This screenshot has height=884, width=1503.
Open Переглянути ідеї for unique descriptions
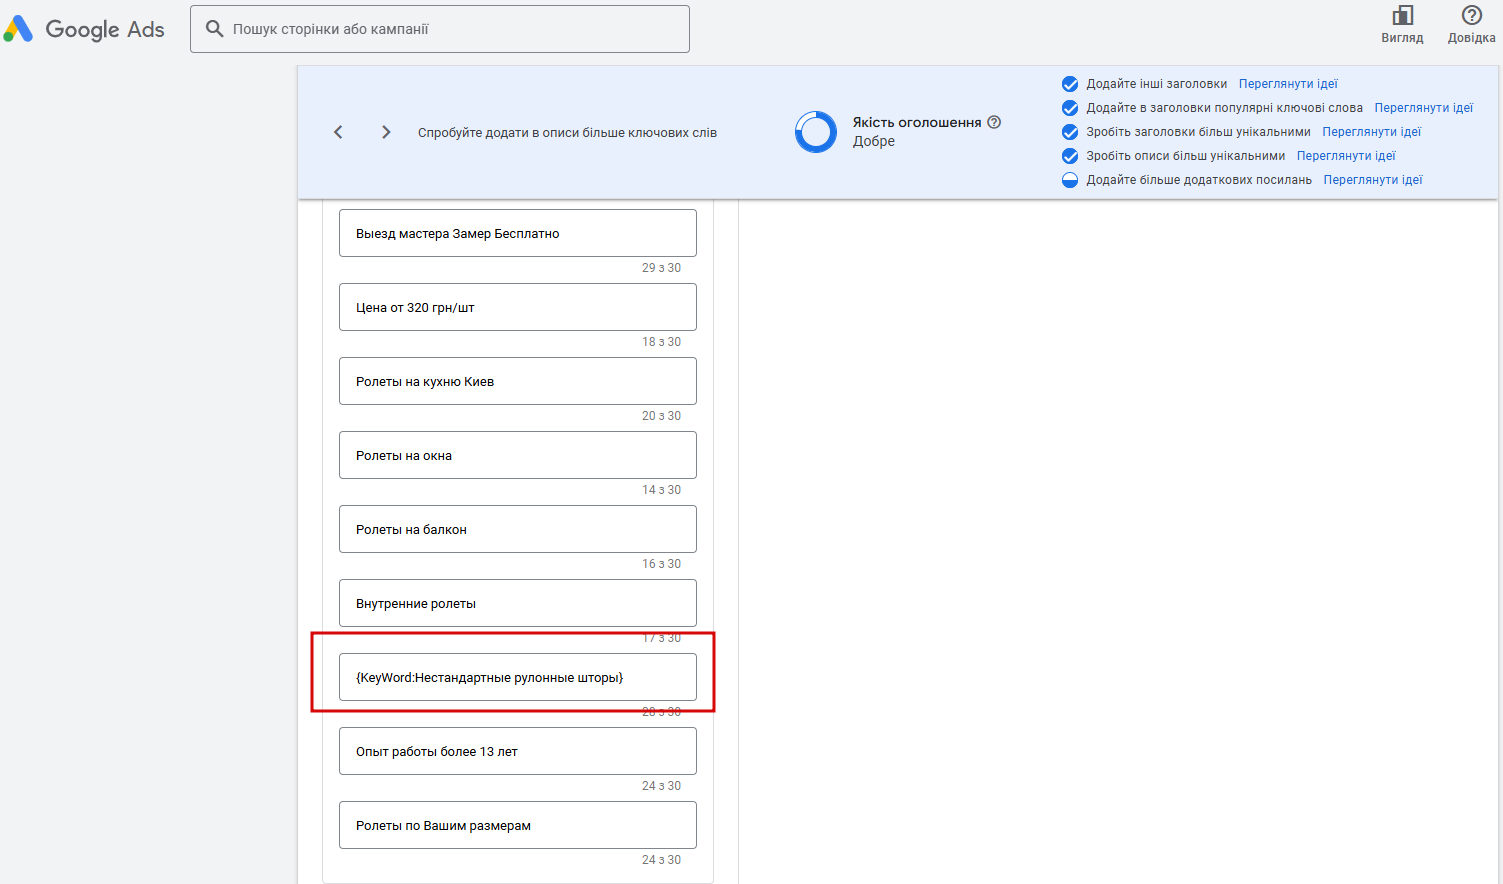pos(1346,156)
